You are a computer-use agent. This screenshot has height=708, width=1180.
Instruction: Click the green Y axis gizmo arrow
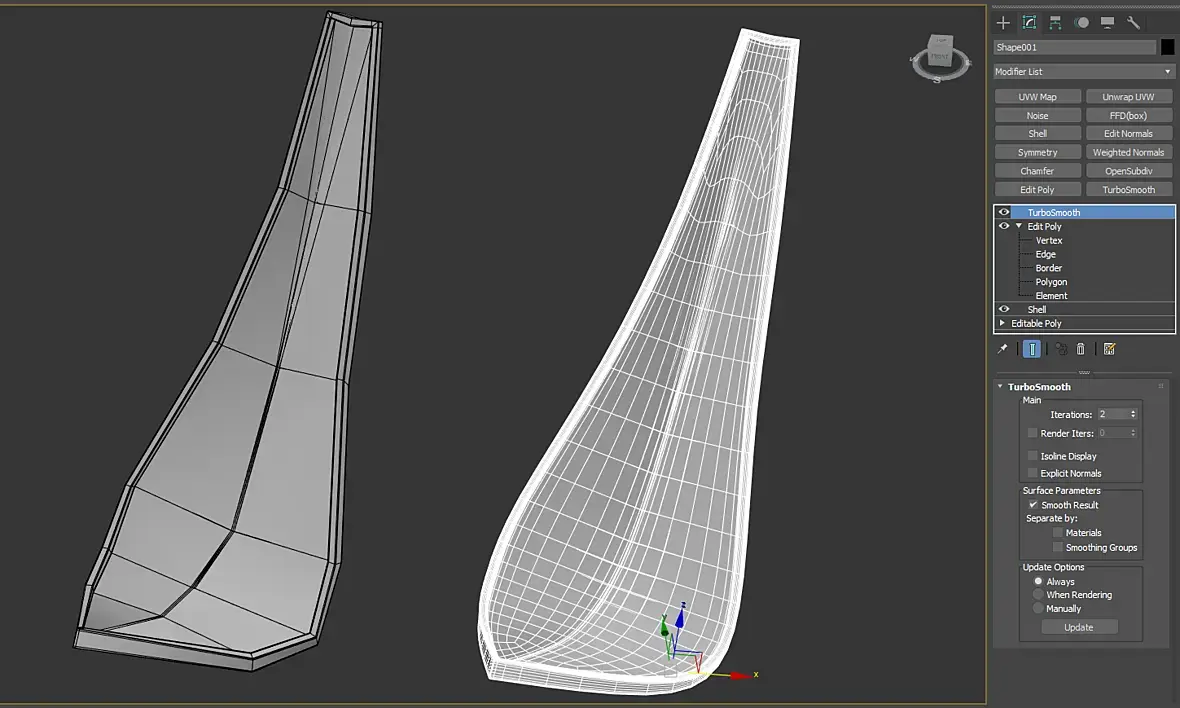[665, 626]
